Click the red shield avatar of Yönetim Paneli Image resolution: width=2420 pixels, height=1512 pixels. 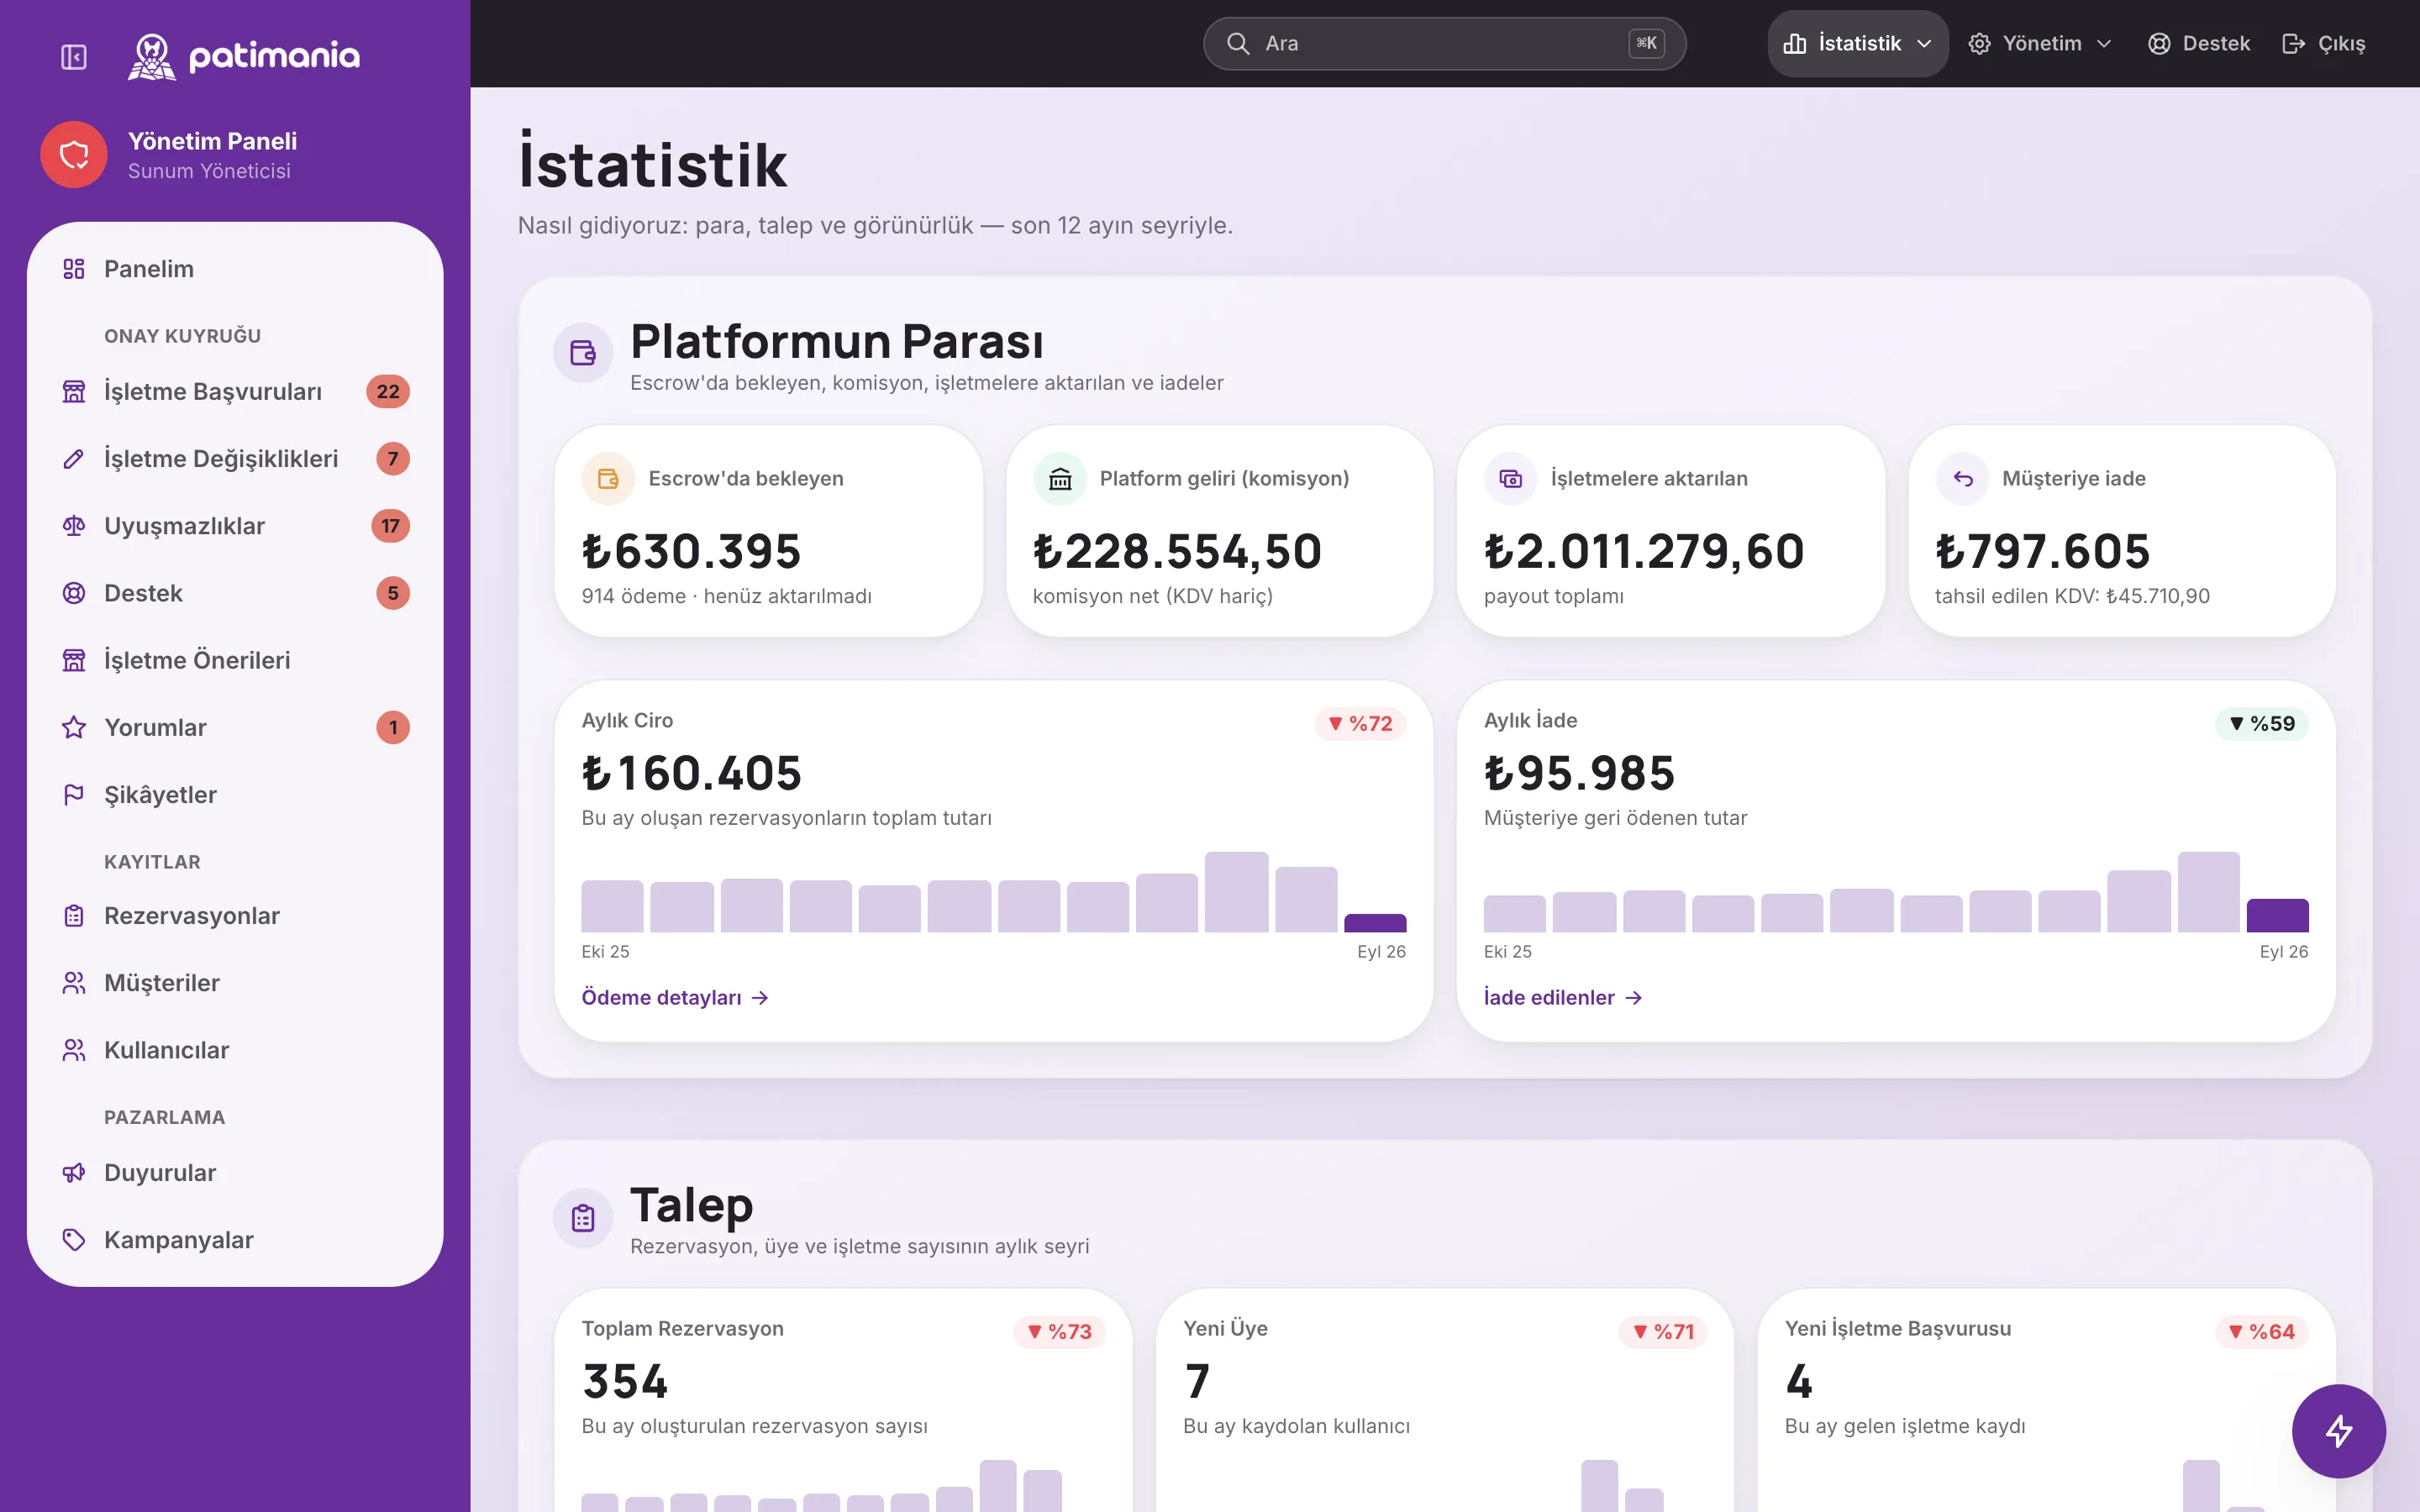[x=74, y=155]
